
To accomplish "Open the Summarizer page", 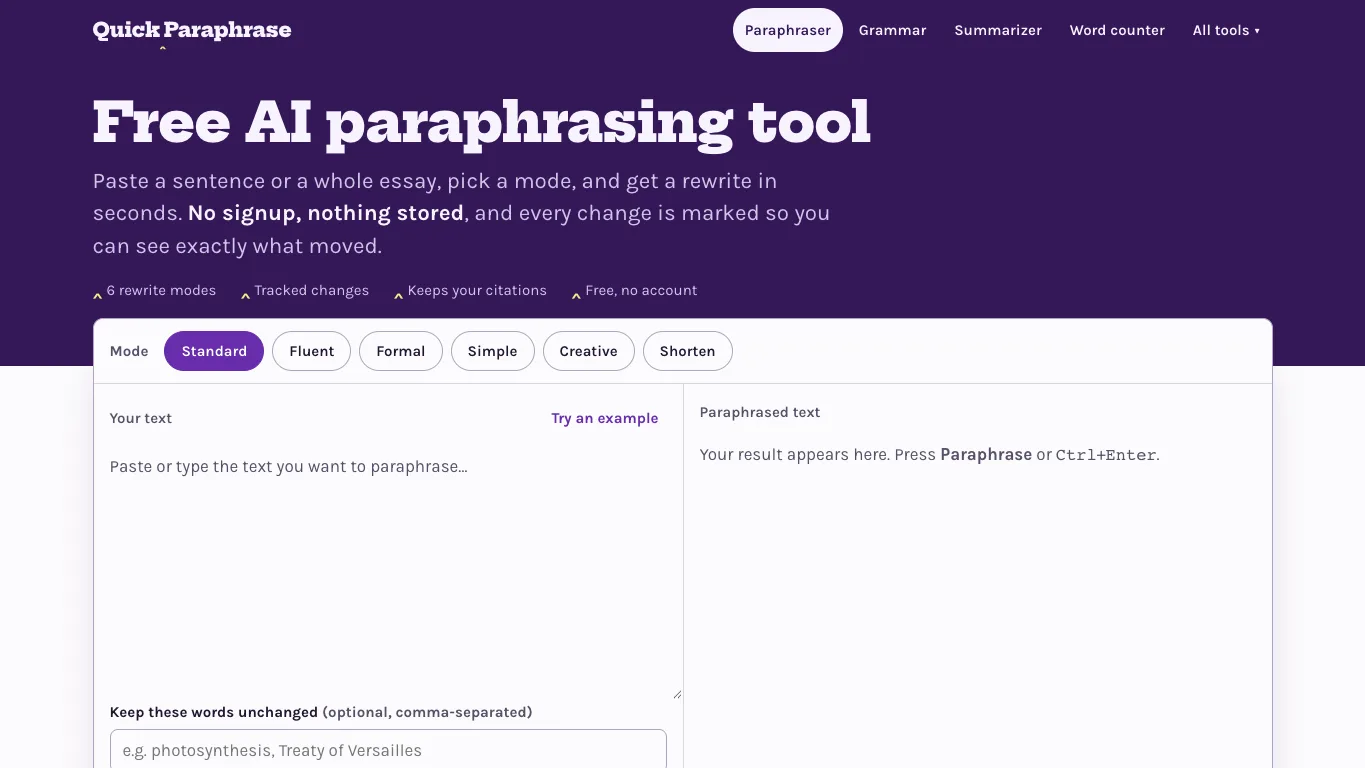I will tap(998, 30).
